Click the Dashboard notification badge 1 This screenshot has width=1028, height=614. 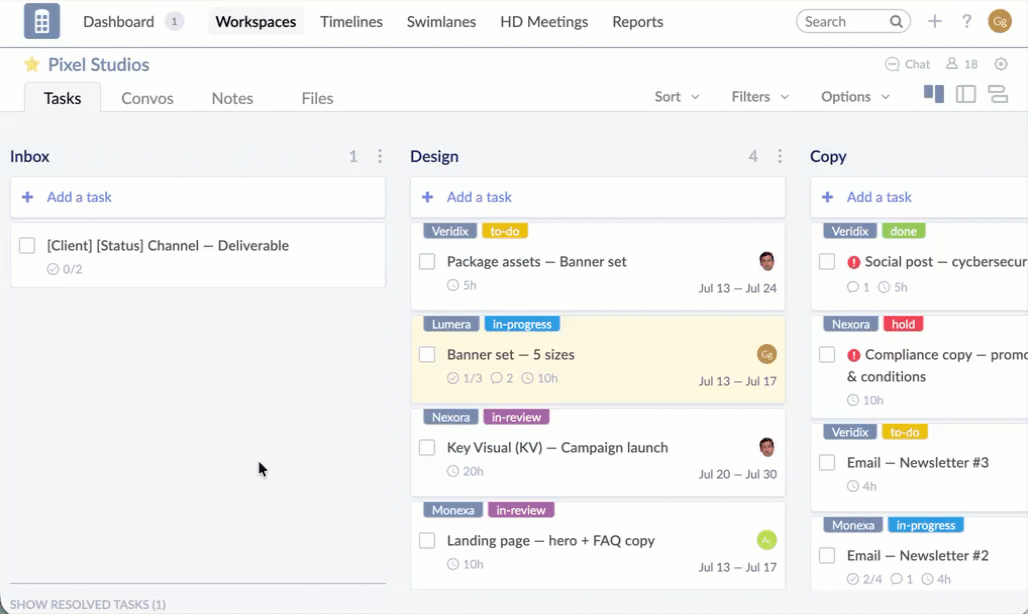174,22
